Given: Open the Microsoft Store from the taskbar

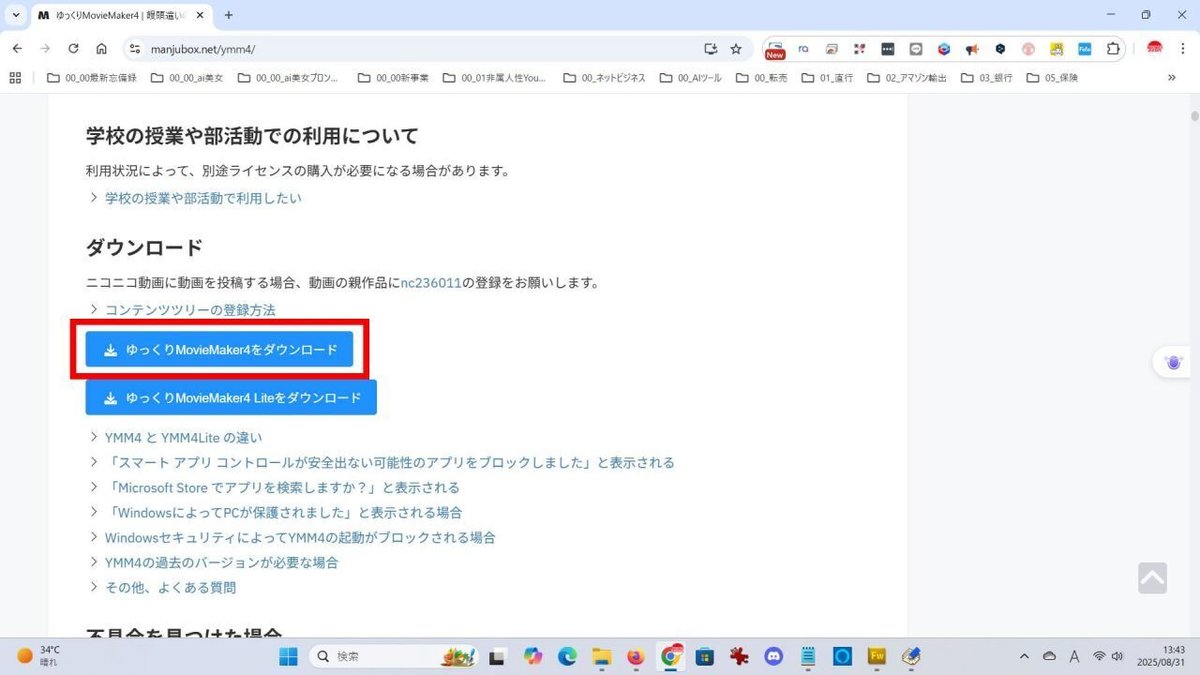Looking at the screenshot, I should (x=705, y=657).
